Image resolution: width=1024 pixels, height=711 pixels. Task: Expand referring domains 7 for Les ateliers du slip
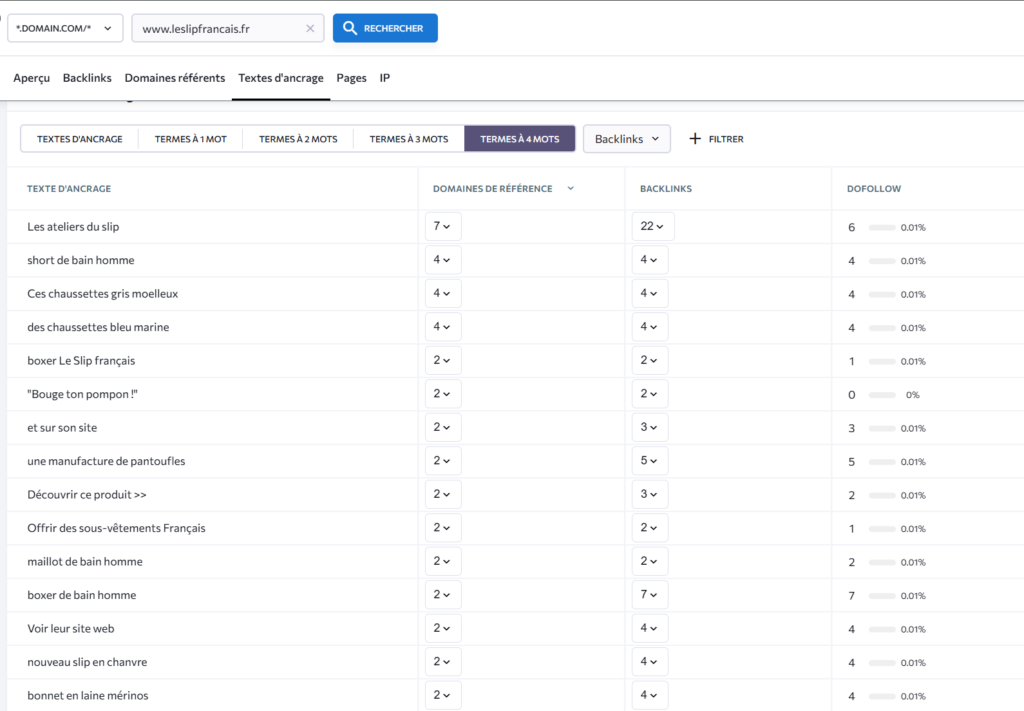pyautogui.click(x=443, y=227)
